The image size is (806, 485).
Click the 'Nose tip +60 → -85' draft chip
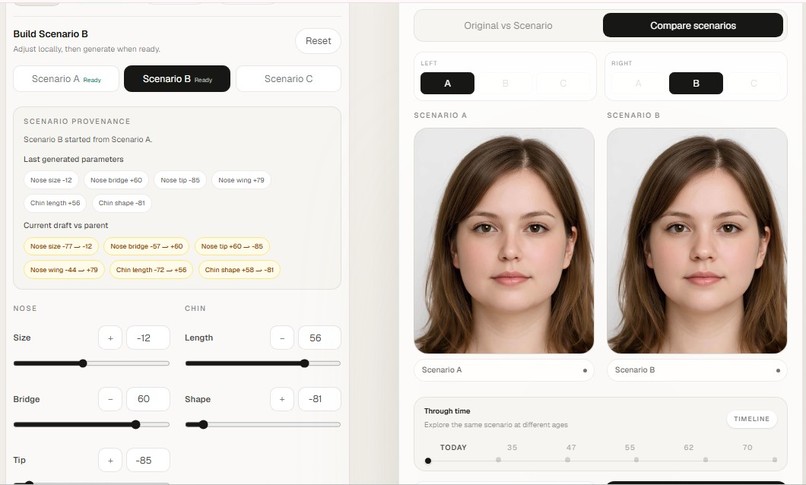pyautogui.click(x=232, y=247)
